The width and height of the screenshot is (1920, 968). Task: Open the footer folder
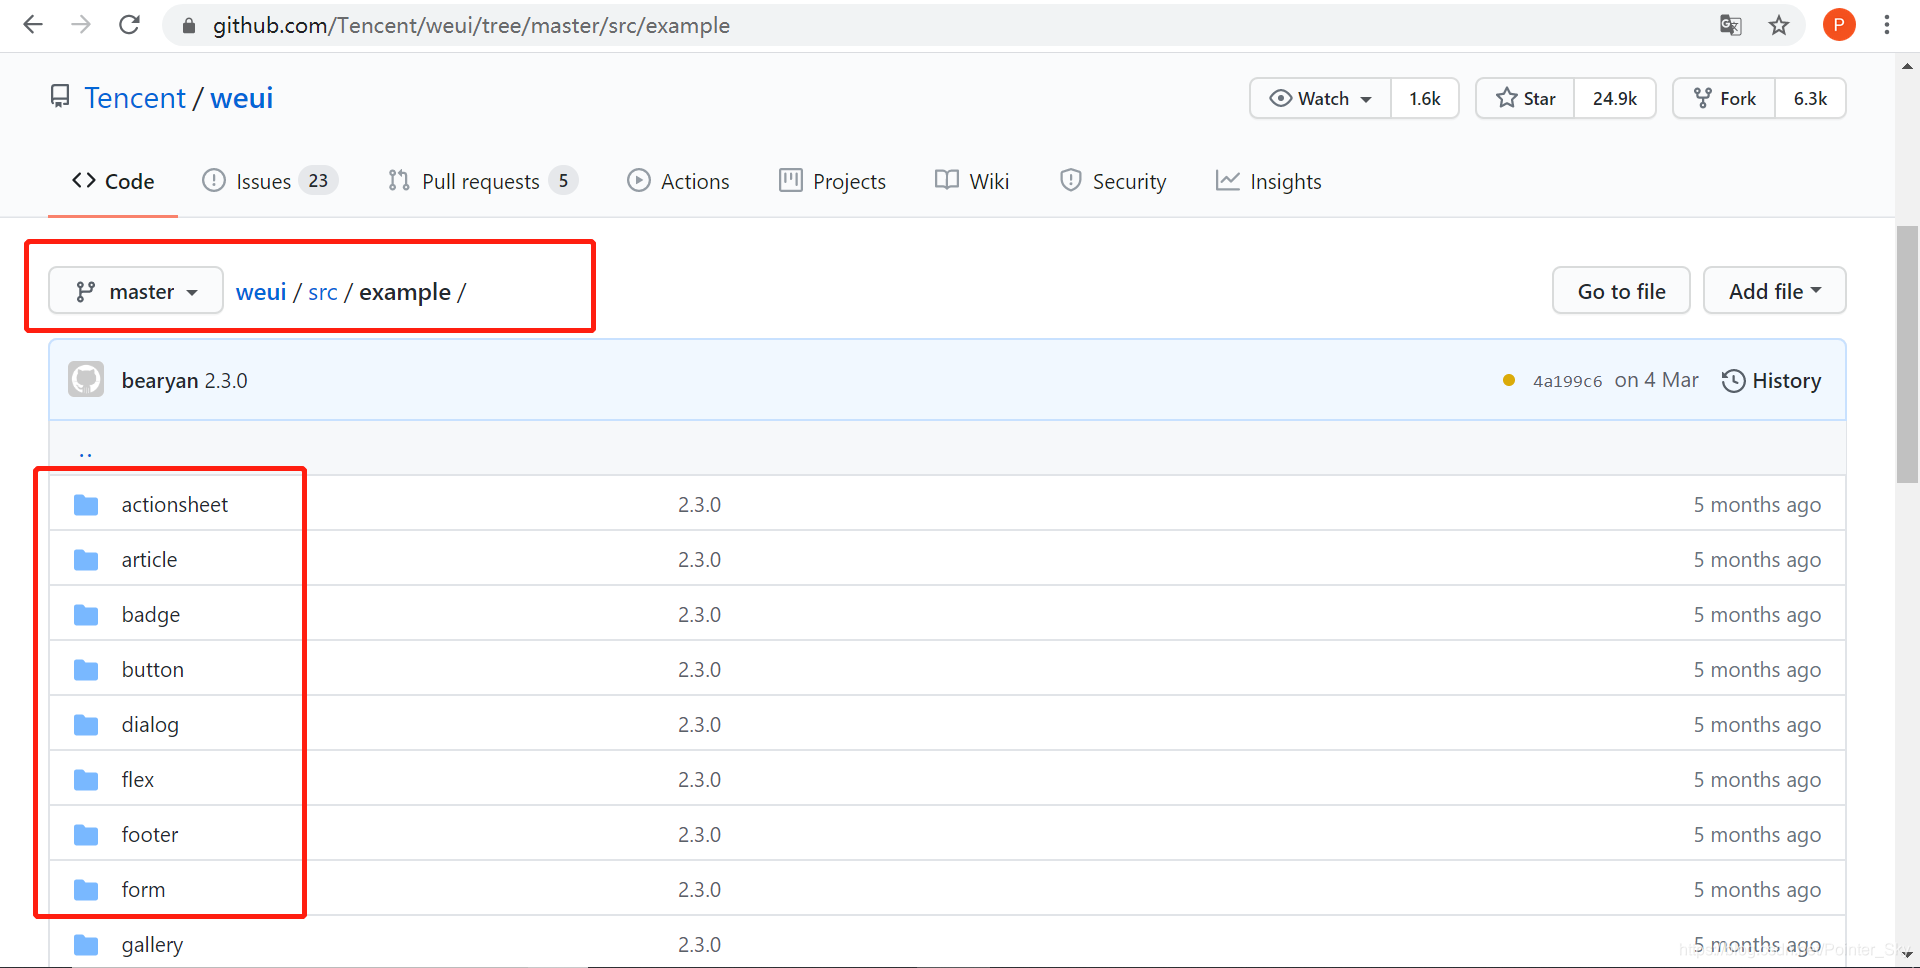[x=150, y=835]
